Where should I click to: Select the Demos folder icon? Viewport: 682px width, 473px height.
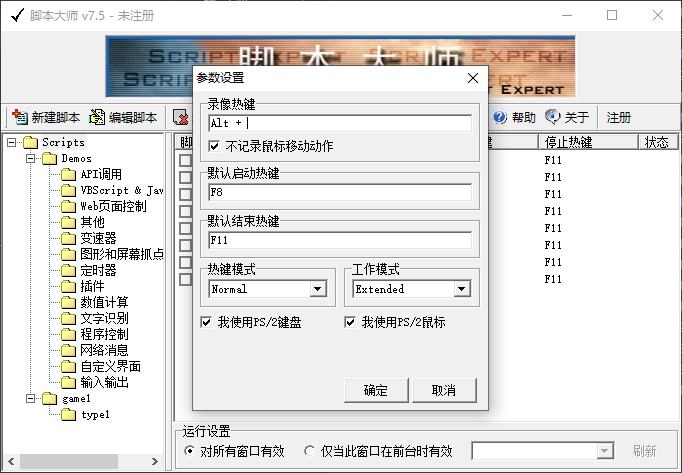tap(50, 158)
